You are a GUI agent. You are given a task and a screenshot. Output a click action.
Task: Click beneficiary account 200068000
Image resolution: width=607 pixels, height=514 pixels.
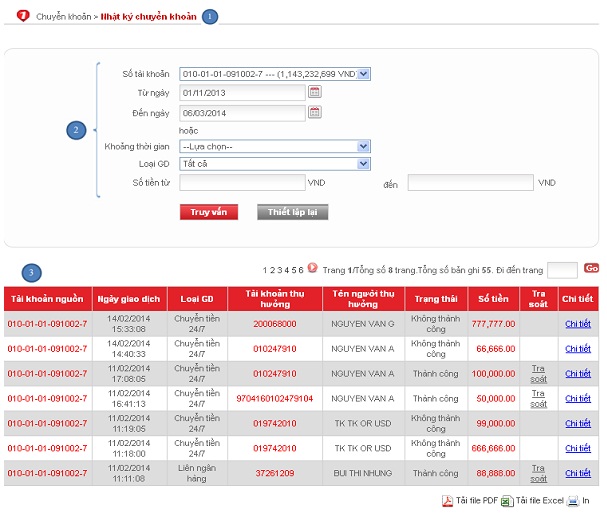275,324
